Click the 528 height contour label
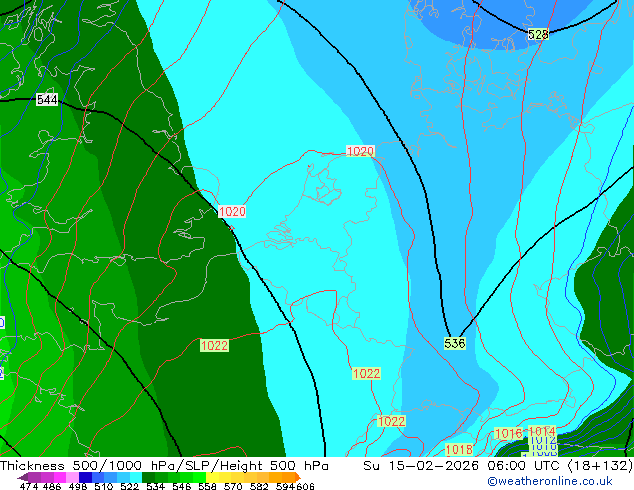This screenshot has height=490, width=634. pos(538,34)
